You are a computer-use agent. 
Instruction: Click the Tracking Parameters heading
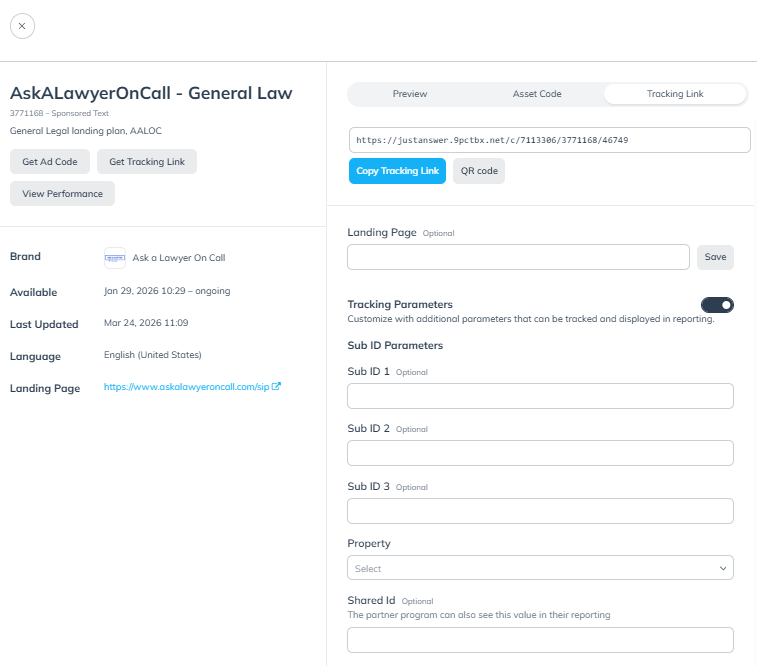pyautogui.click(x=400, y=305)
